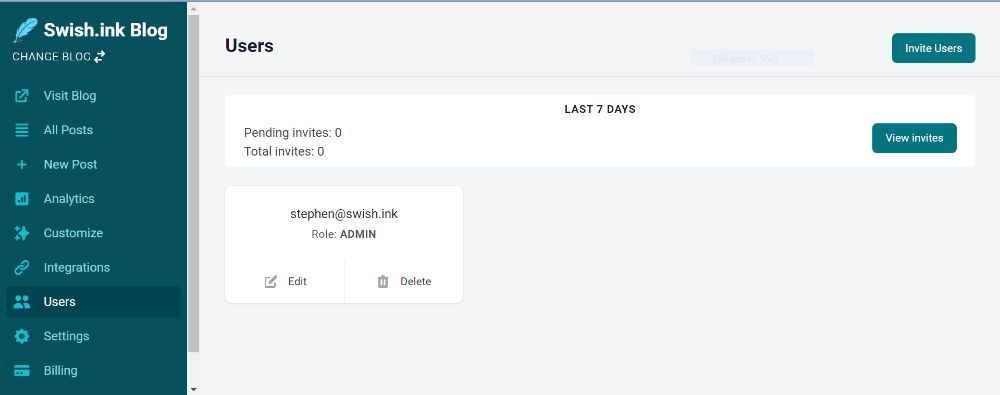The image size is (1000, 395).
Task: Click the stephen@swish.ink email text
Action: (344, 214)
